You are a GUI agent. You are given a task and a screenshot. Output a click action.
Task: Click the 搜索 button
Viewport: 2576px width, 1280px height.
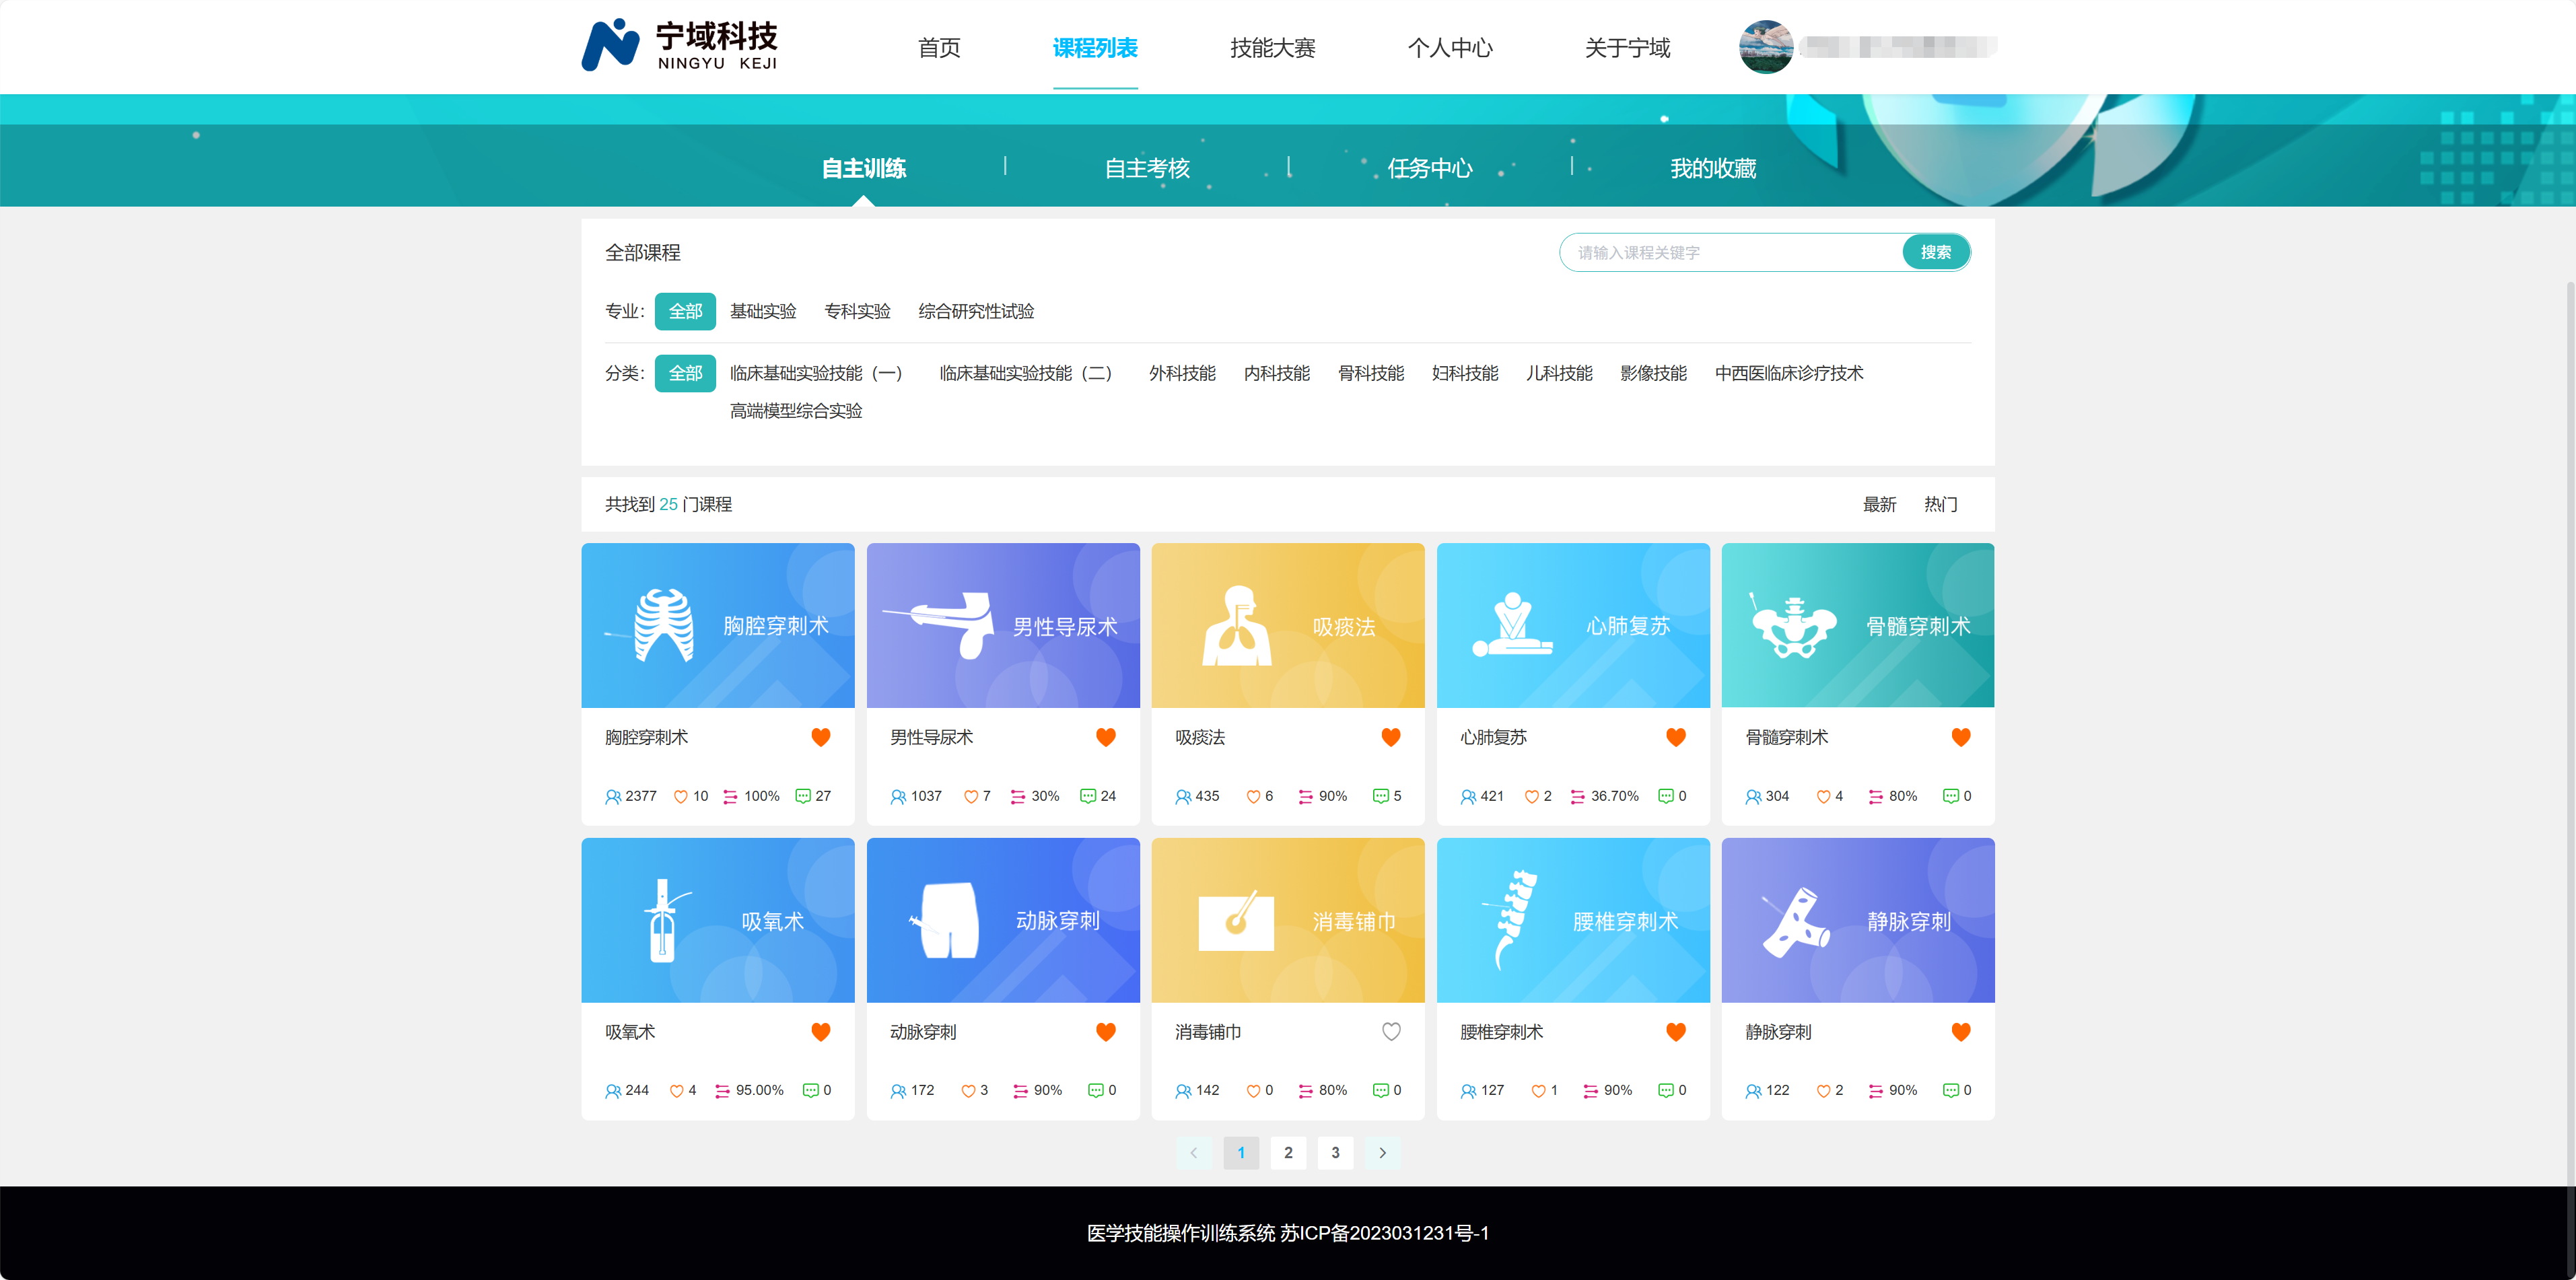click(1936, 252)
